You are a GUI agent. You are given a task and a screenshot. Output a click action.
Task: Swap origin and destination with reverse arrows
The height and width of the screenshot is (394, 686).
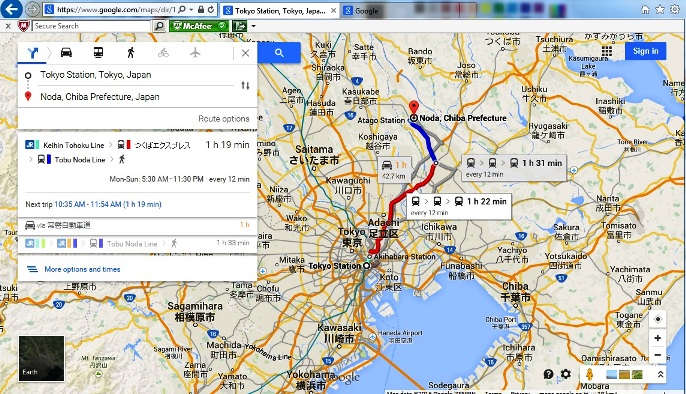[x=245, y=85]
